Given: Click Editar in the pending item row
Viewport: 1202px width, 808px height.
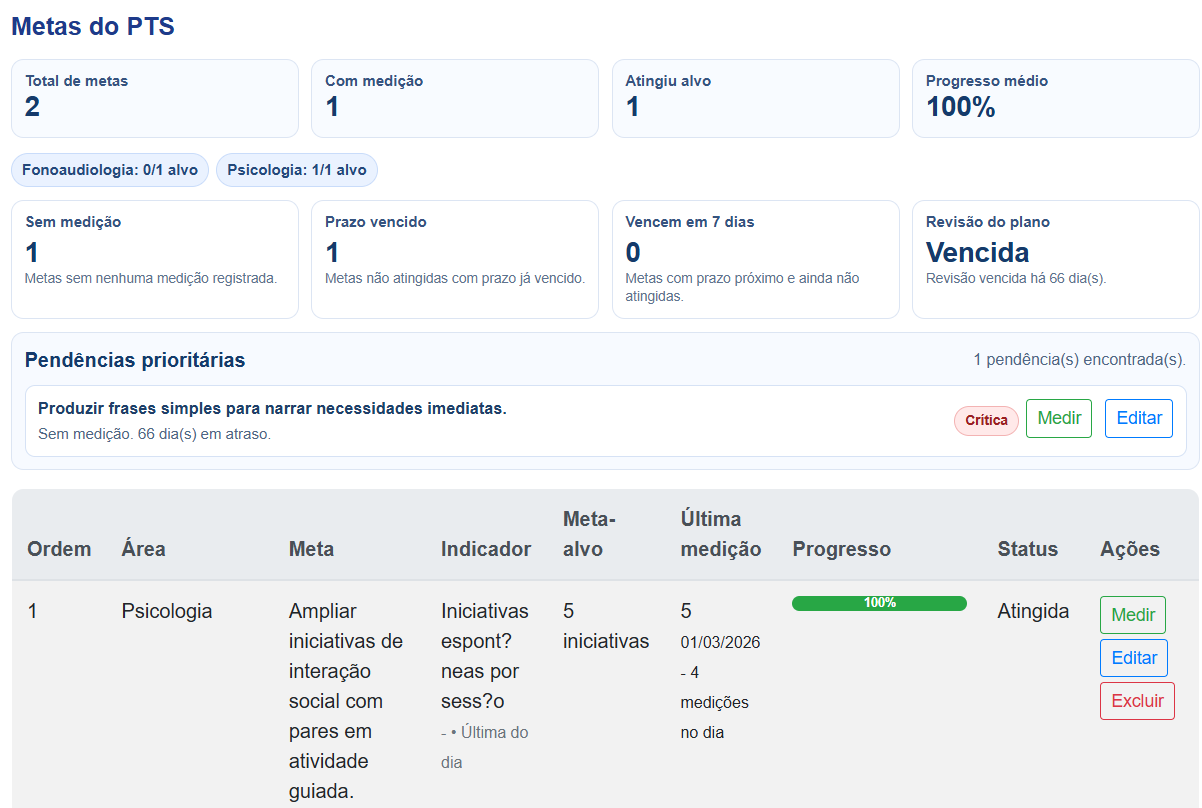Looking at the screenshot, I should (x=1139, y=418).
